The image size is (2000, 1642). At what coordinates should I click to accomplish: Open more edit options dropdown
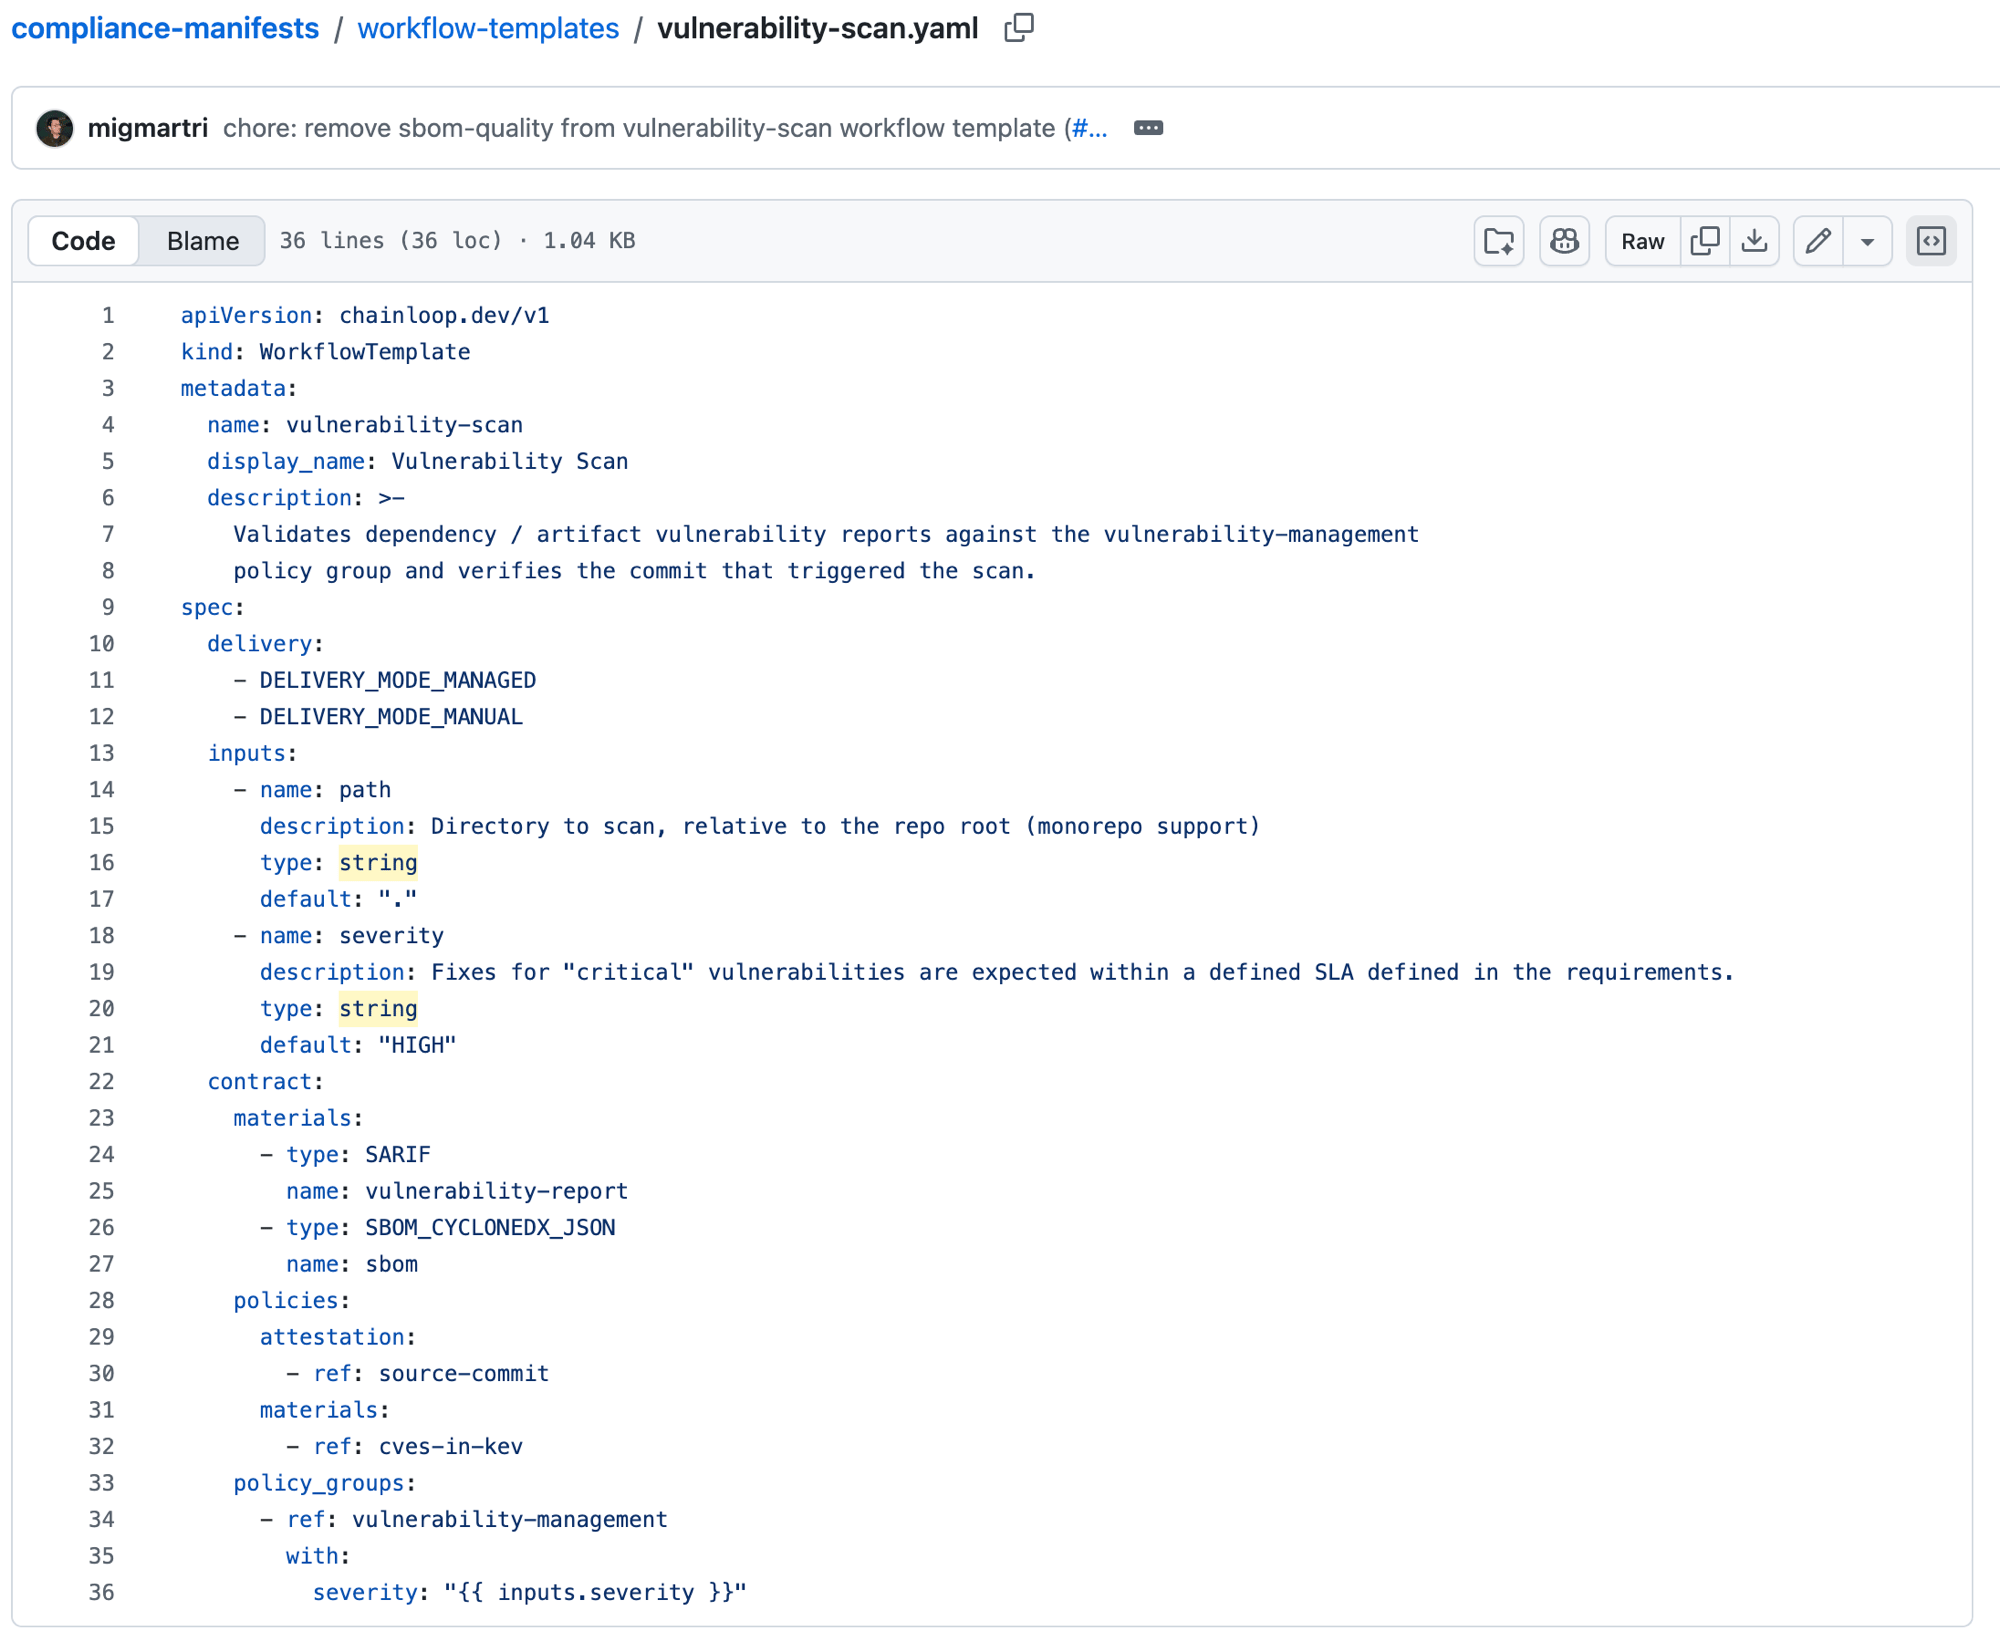pos(1867,241)
